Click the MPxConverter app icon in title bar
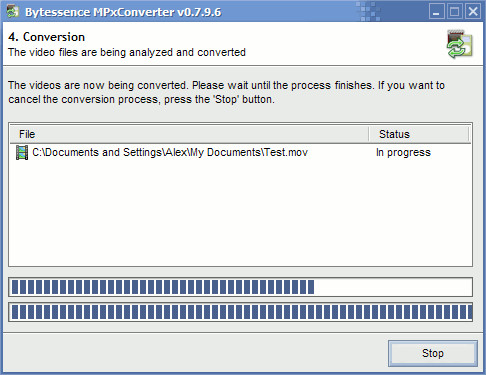The width and height of the screenshot is (486, 375). 13,12
